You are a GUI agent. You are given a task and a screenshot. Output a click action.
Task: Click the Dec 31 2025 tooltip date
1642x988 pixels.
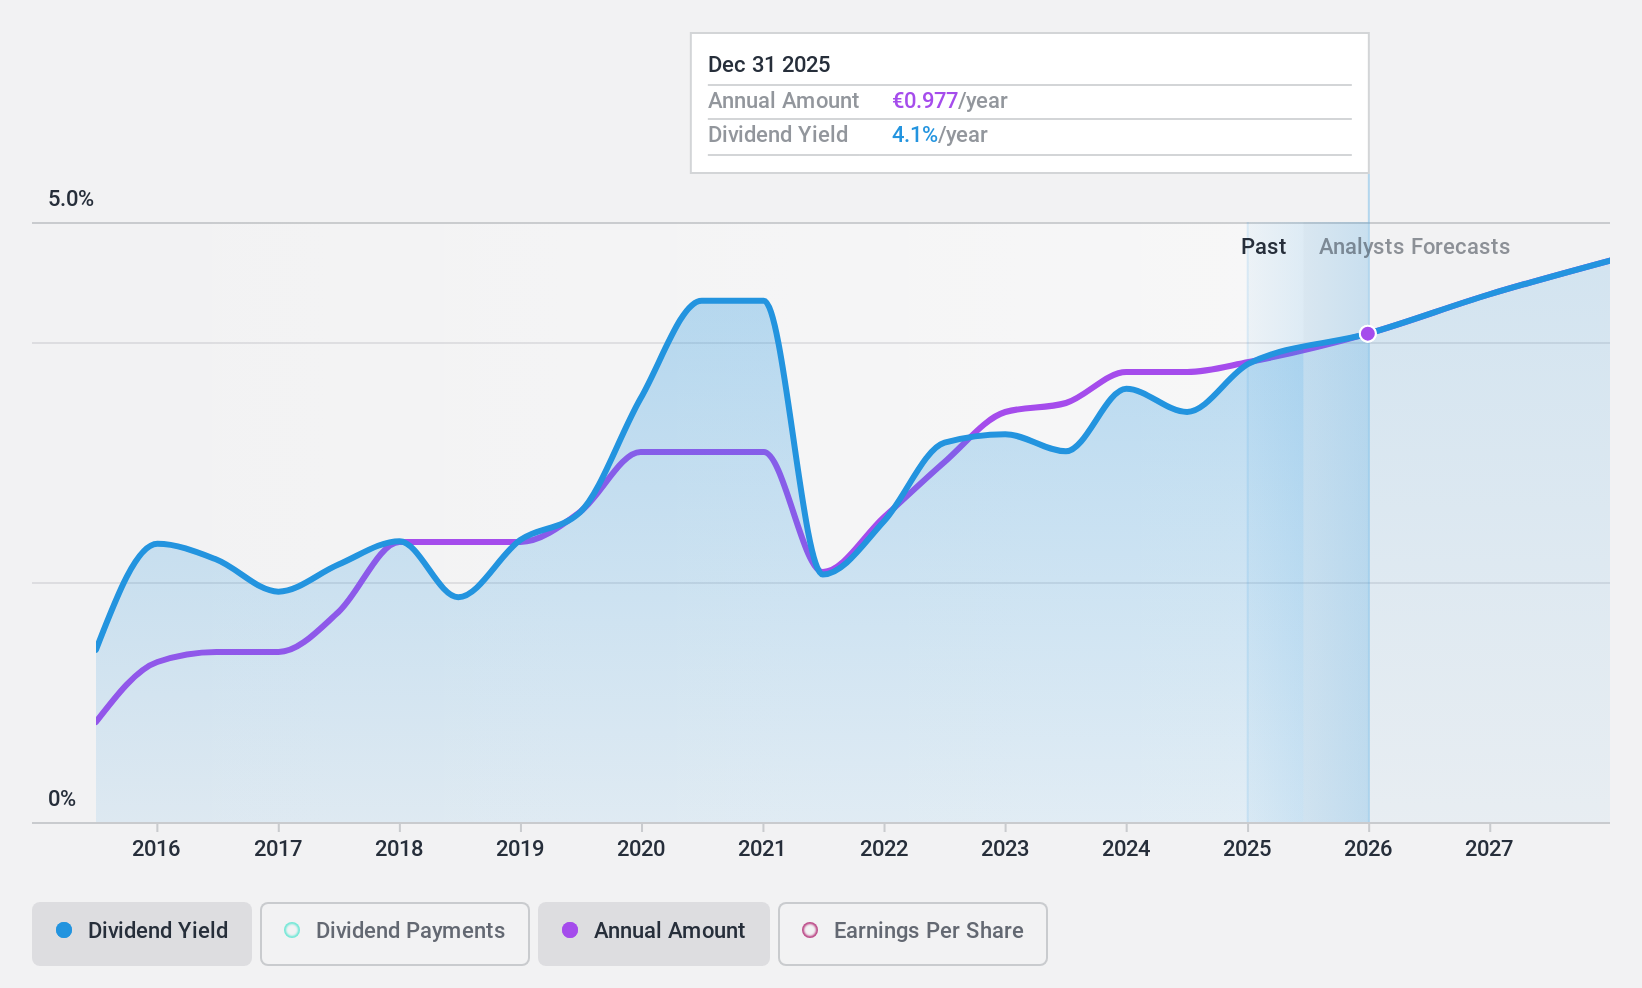769,65
